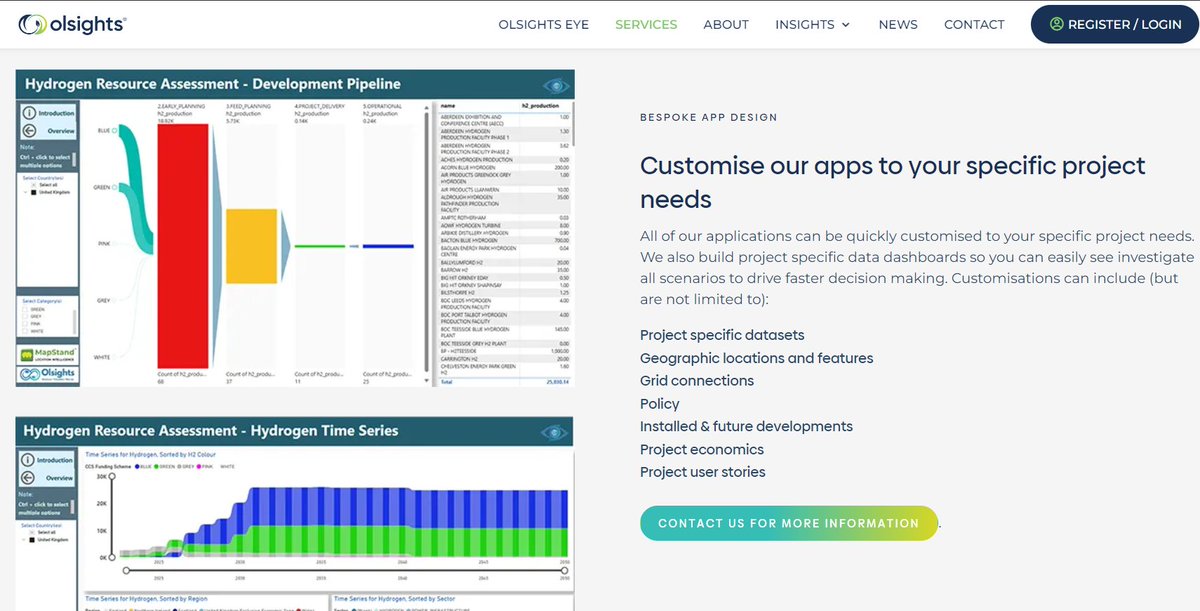The image size is (1200, 611).
Task: Click the Acorn Blue Hydrogen table row
Action: click(x=505, y=167)
